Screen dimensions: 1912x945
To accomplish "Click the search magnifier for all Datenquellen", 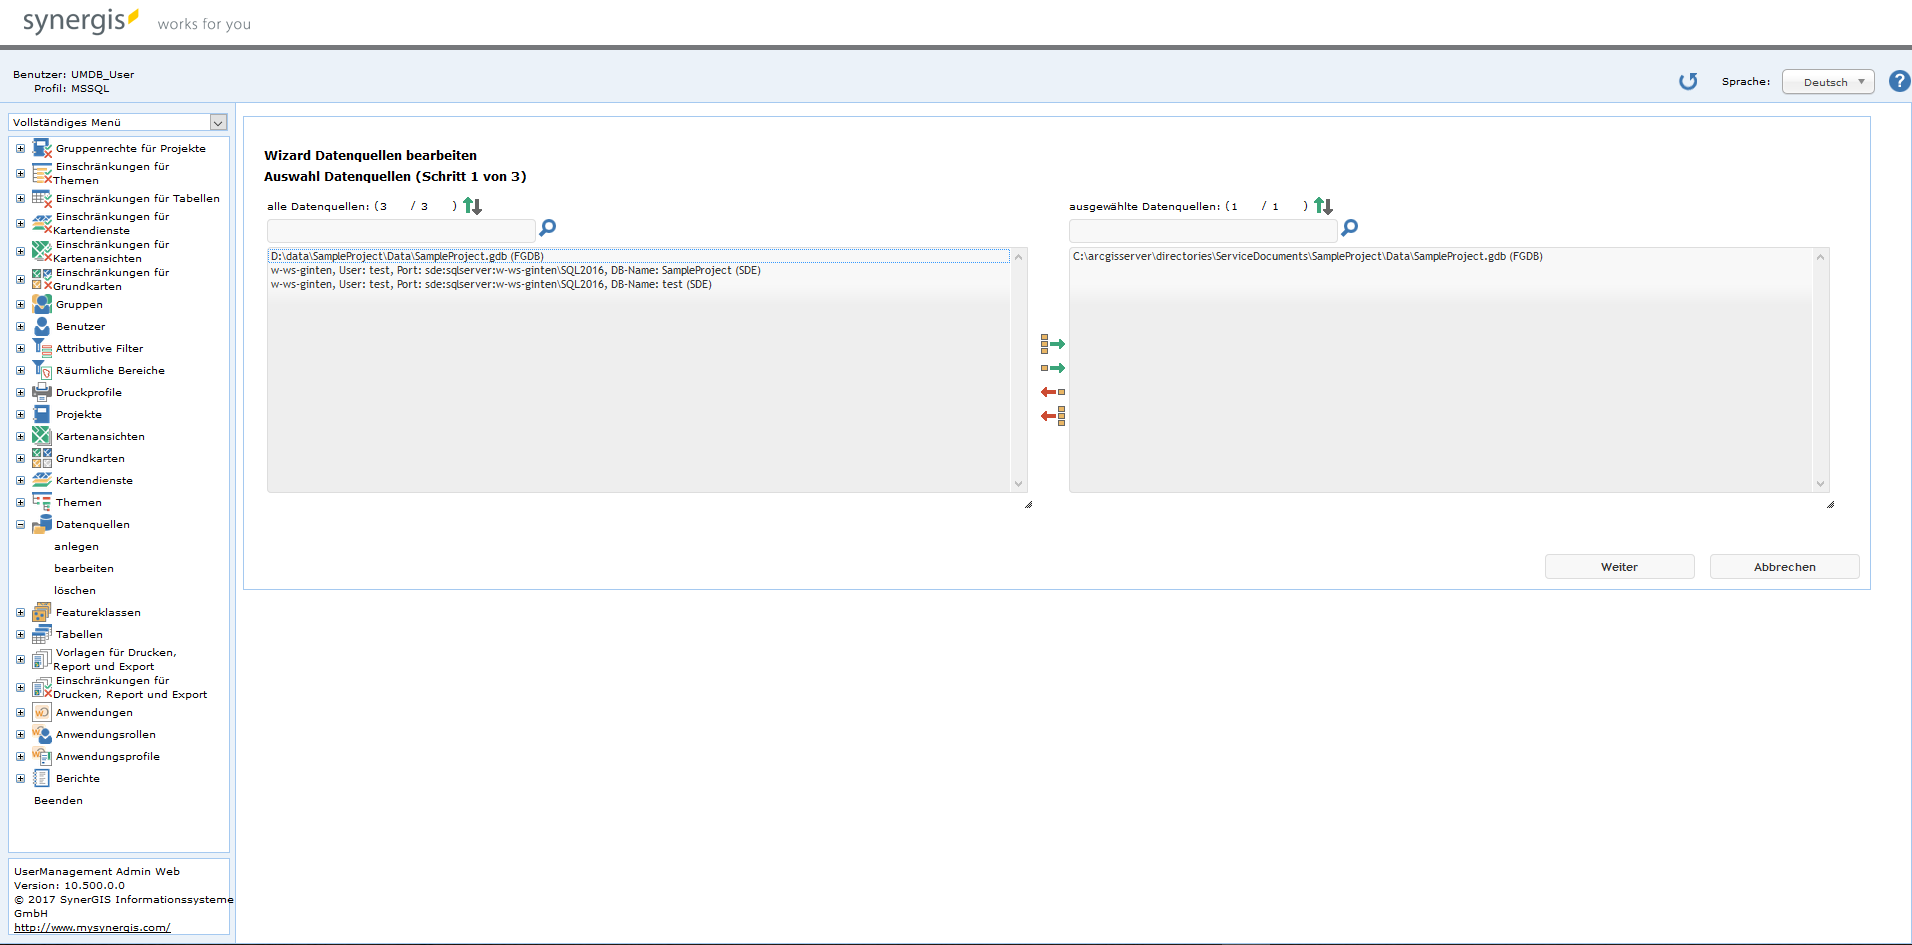I will click(547, 228).
